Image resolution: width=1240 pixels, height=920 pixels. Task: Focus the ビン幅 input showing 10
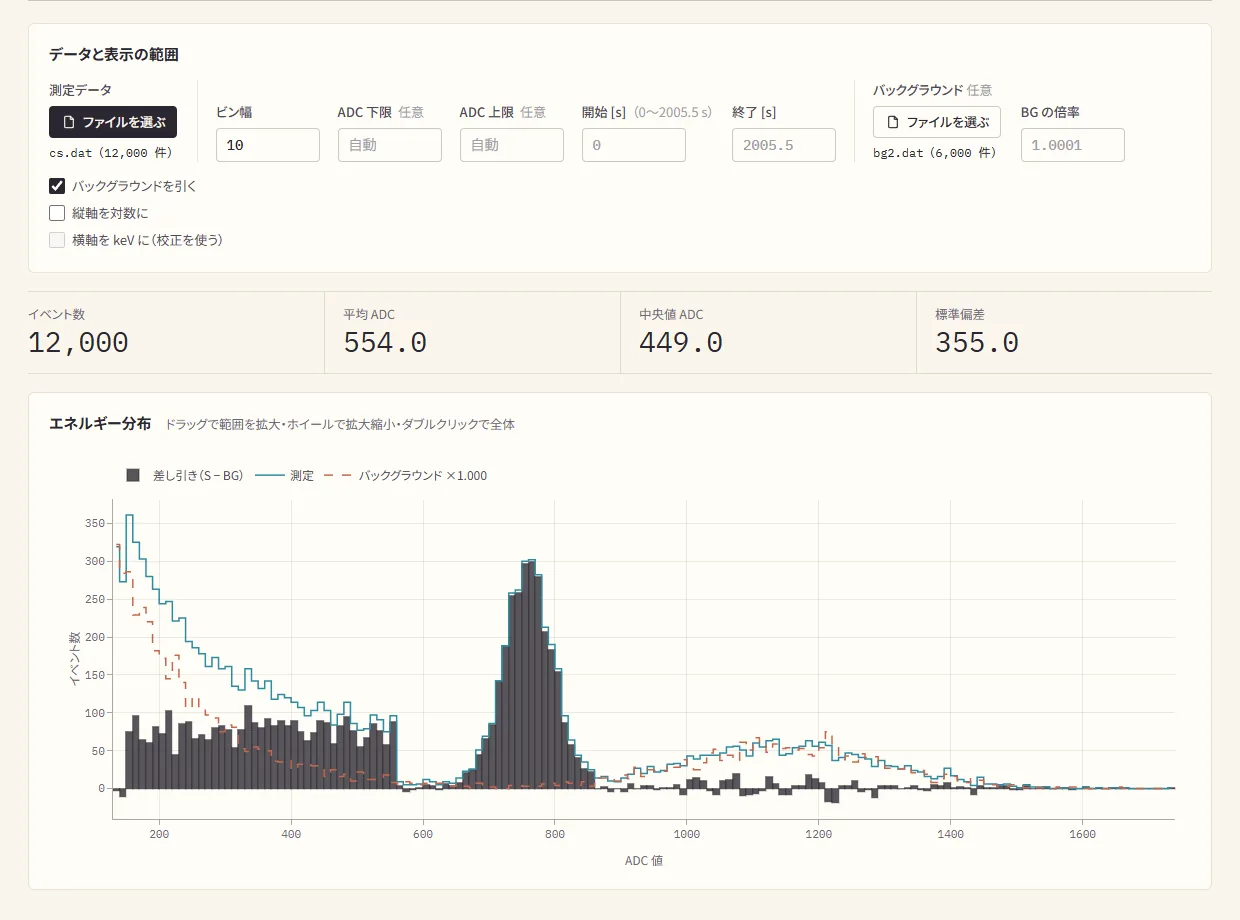[x=268, y=145]
